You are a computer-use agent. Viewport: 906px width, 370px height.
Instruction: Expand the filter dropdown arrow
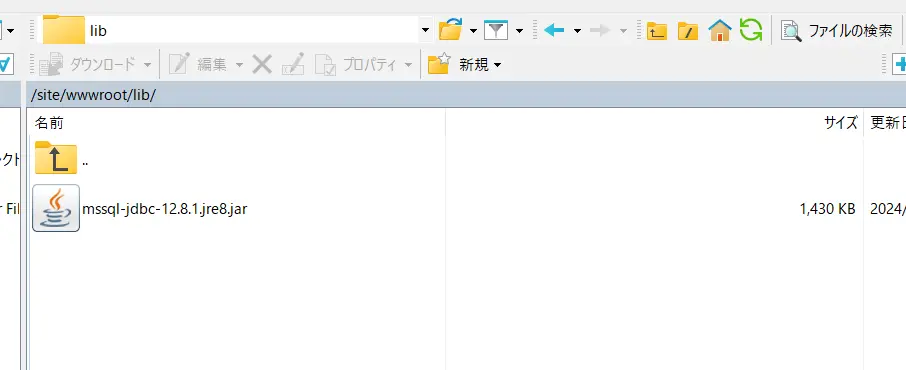(519, 31)
